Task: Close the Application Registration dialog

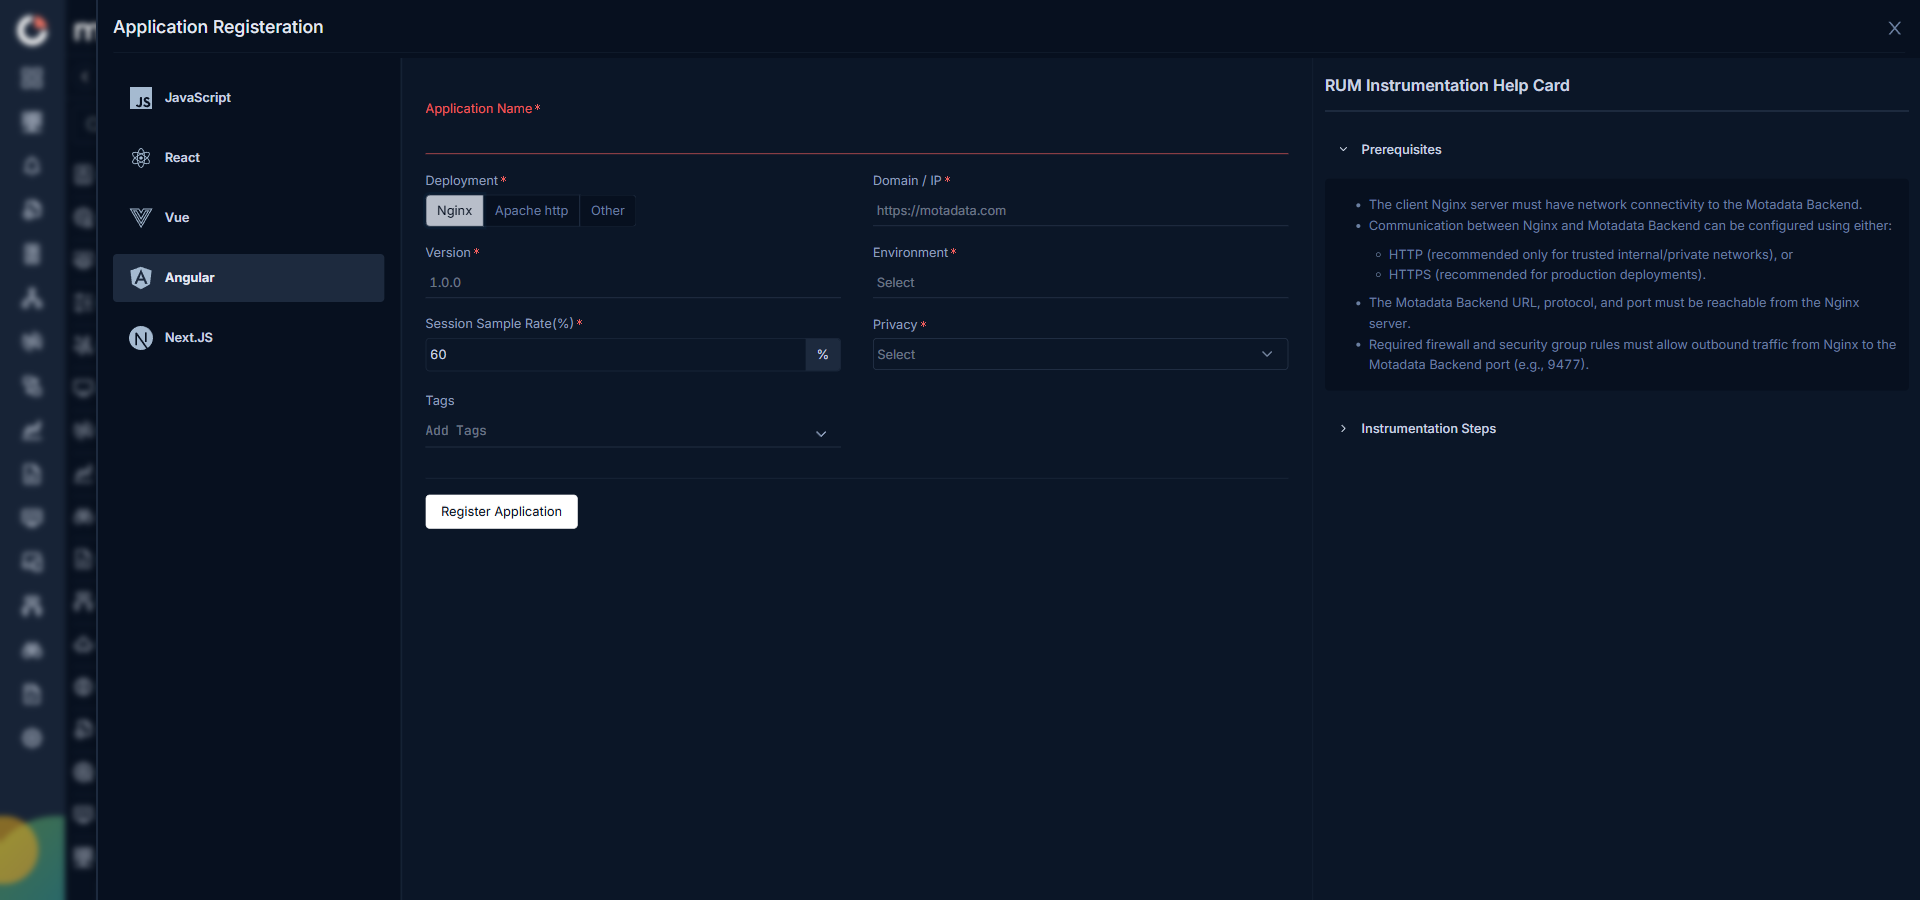Action: (1894, 28)
